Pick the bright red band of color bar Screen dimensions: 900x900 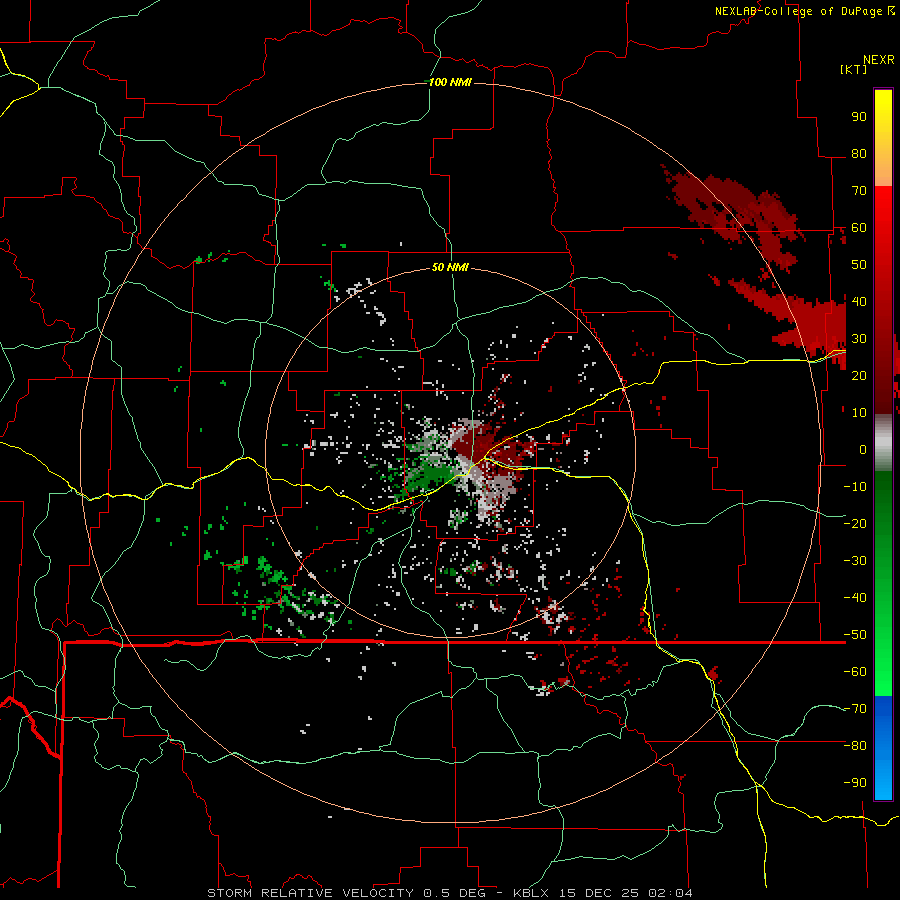click(883, 214)
